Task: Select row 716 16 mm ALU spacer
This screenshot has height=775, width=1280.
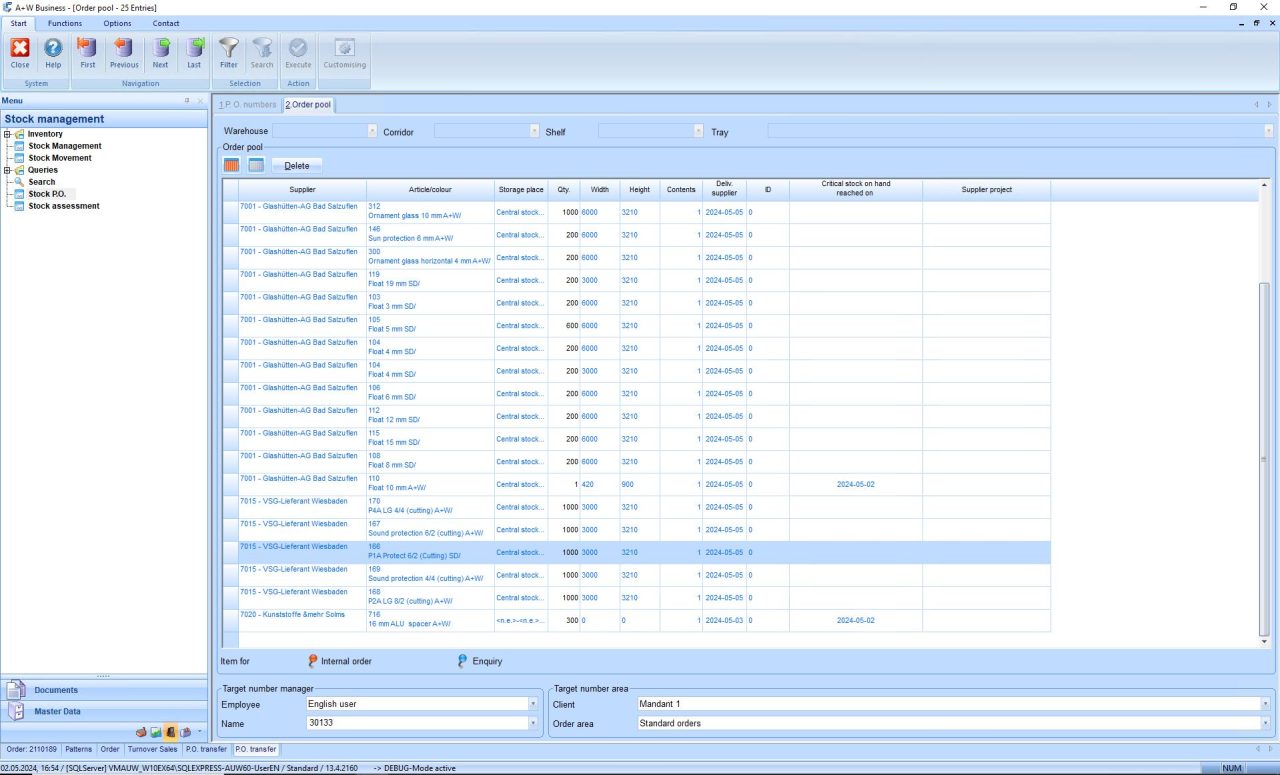Action: [636, 620]
